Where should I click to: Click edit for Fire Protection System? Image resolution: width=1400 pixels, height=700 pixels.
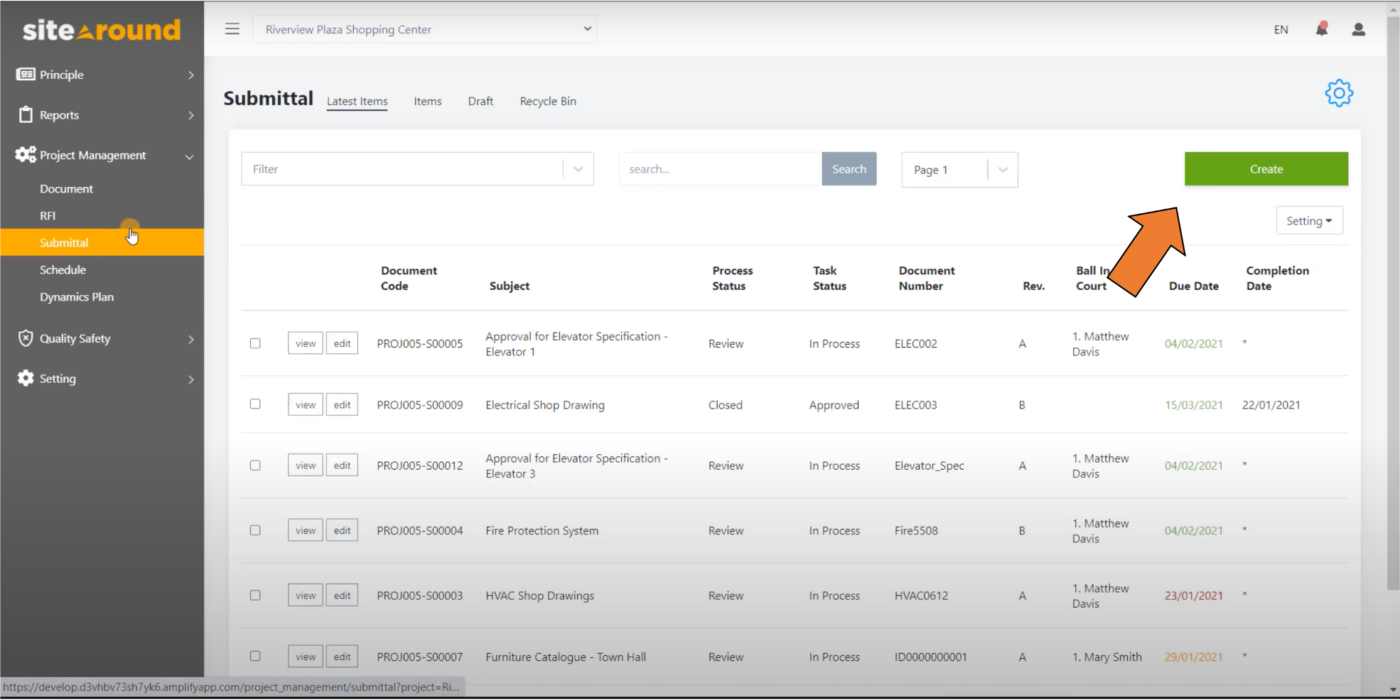tap(342, 530)
